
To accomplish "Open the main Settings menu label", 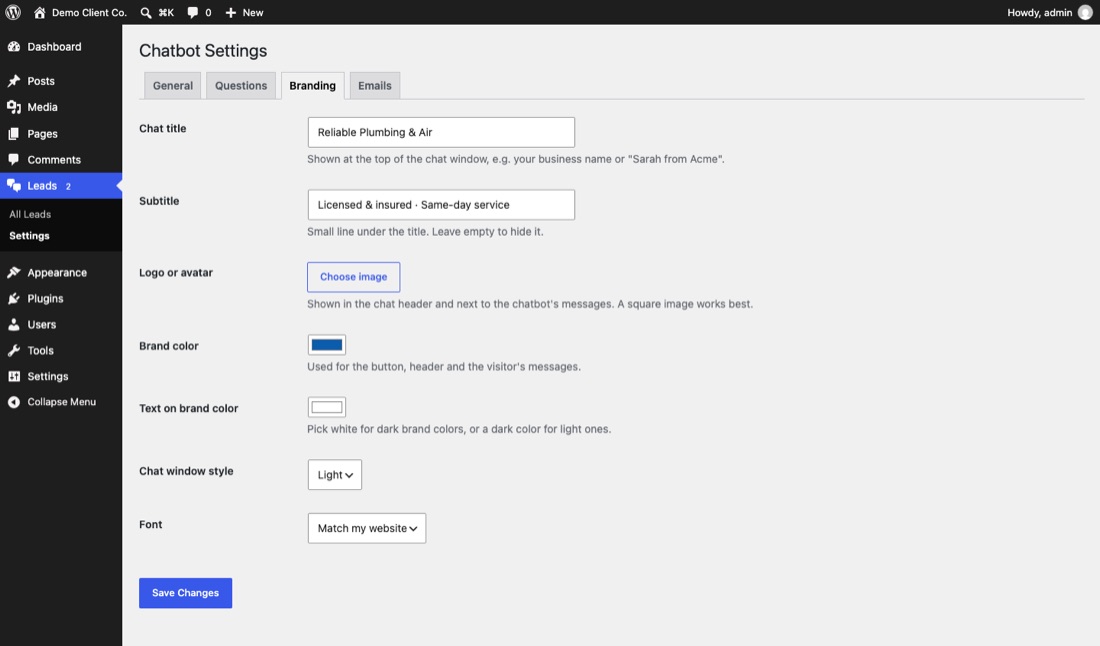I will tap(48, 376).
